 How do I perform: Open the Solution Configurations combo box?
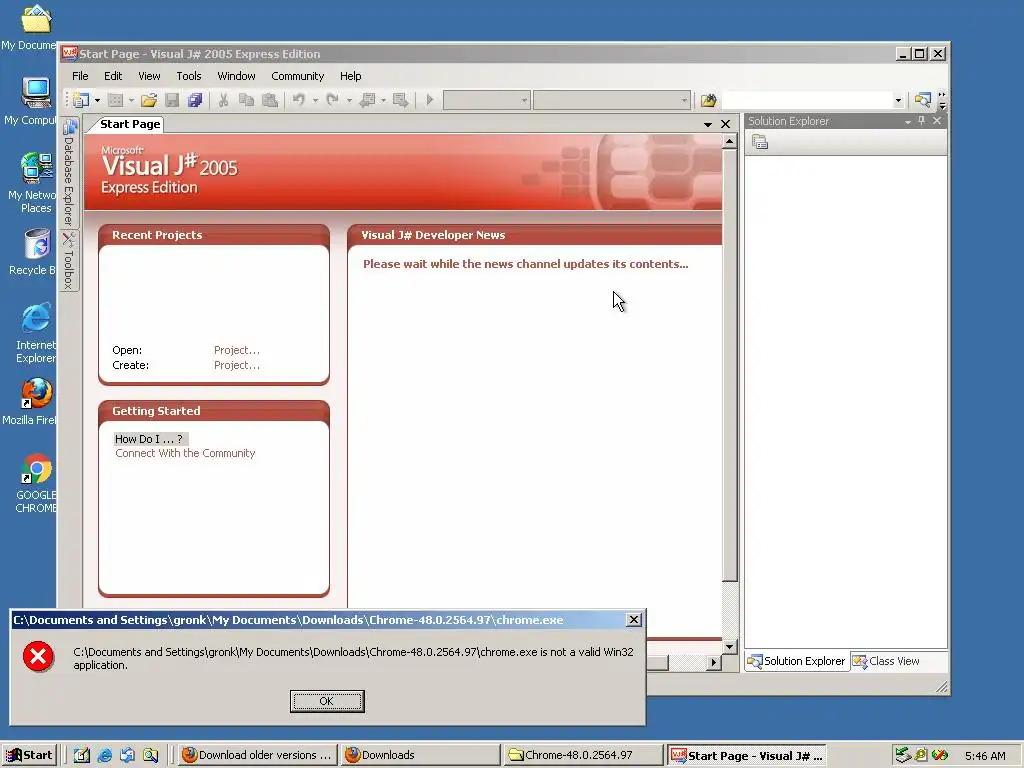[x=486, y=100]
